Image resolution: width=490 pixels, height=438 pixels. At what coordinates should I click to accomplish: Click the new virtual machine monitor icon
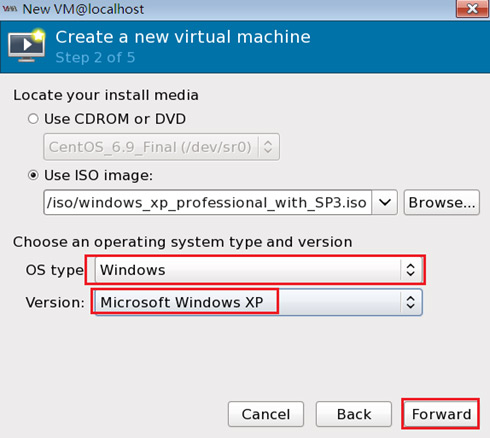27,46
